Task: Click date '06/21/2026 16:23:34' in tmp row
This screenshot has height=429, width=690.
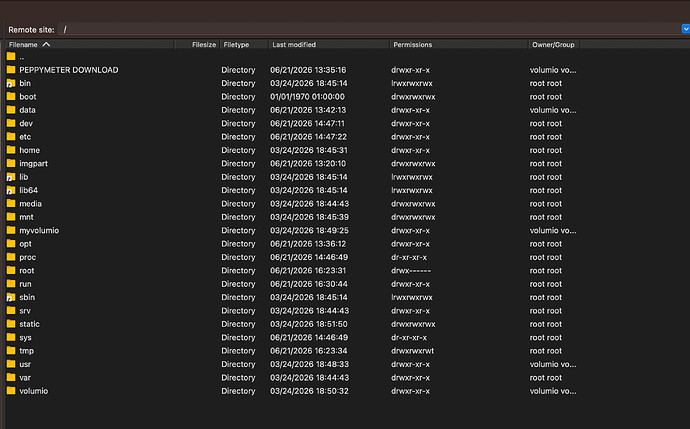Action: click(308, 351)
